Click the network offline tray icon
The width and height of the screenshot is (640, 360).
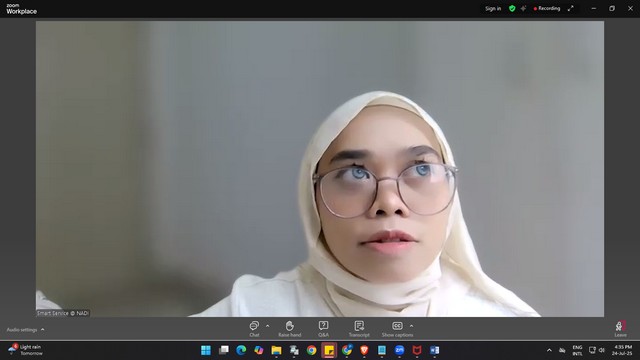point(562,350)
